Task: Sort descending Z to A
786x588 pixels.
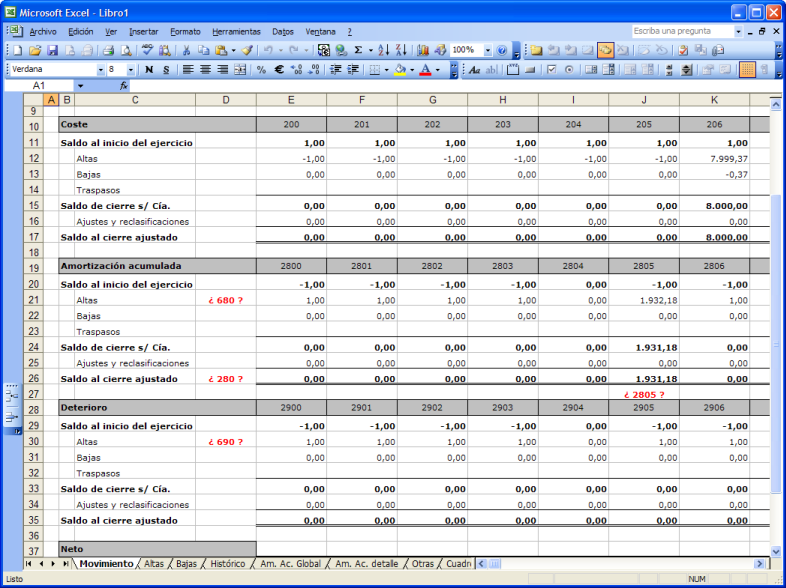Action: [x=401, y=50]
